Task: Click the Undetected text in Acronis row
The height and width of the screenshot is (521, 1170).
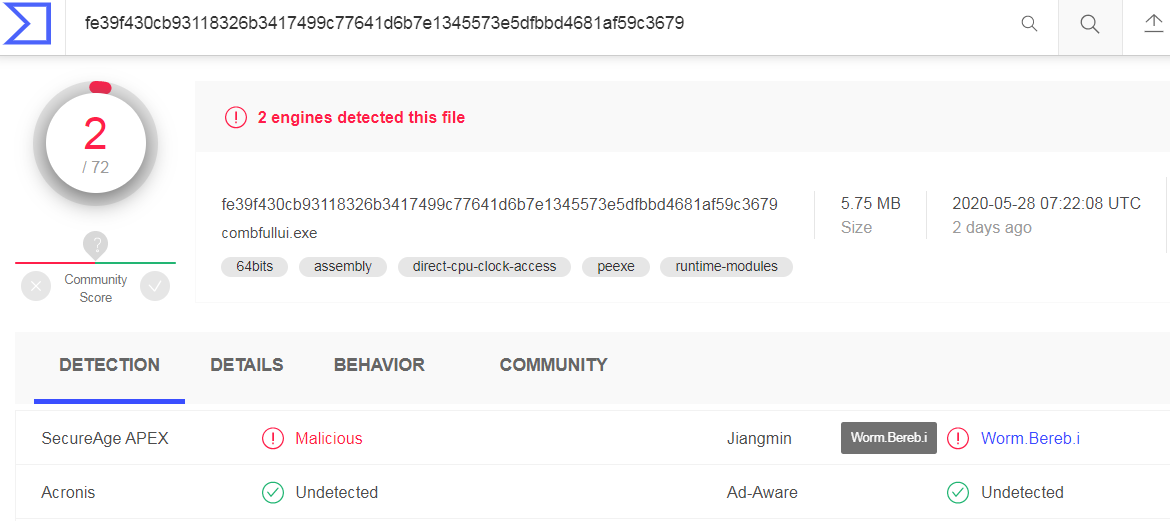Action: pos(337,493)
